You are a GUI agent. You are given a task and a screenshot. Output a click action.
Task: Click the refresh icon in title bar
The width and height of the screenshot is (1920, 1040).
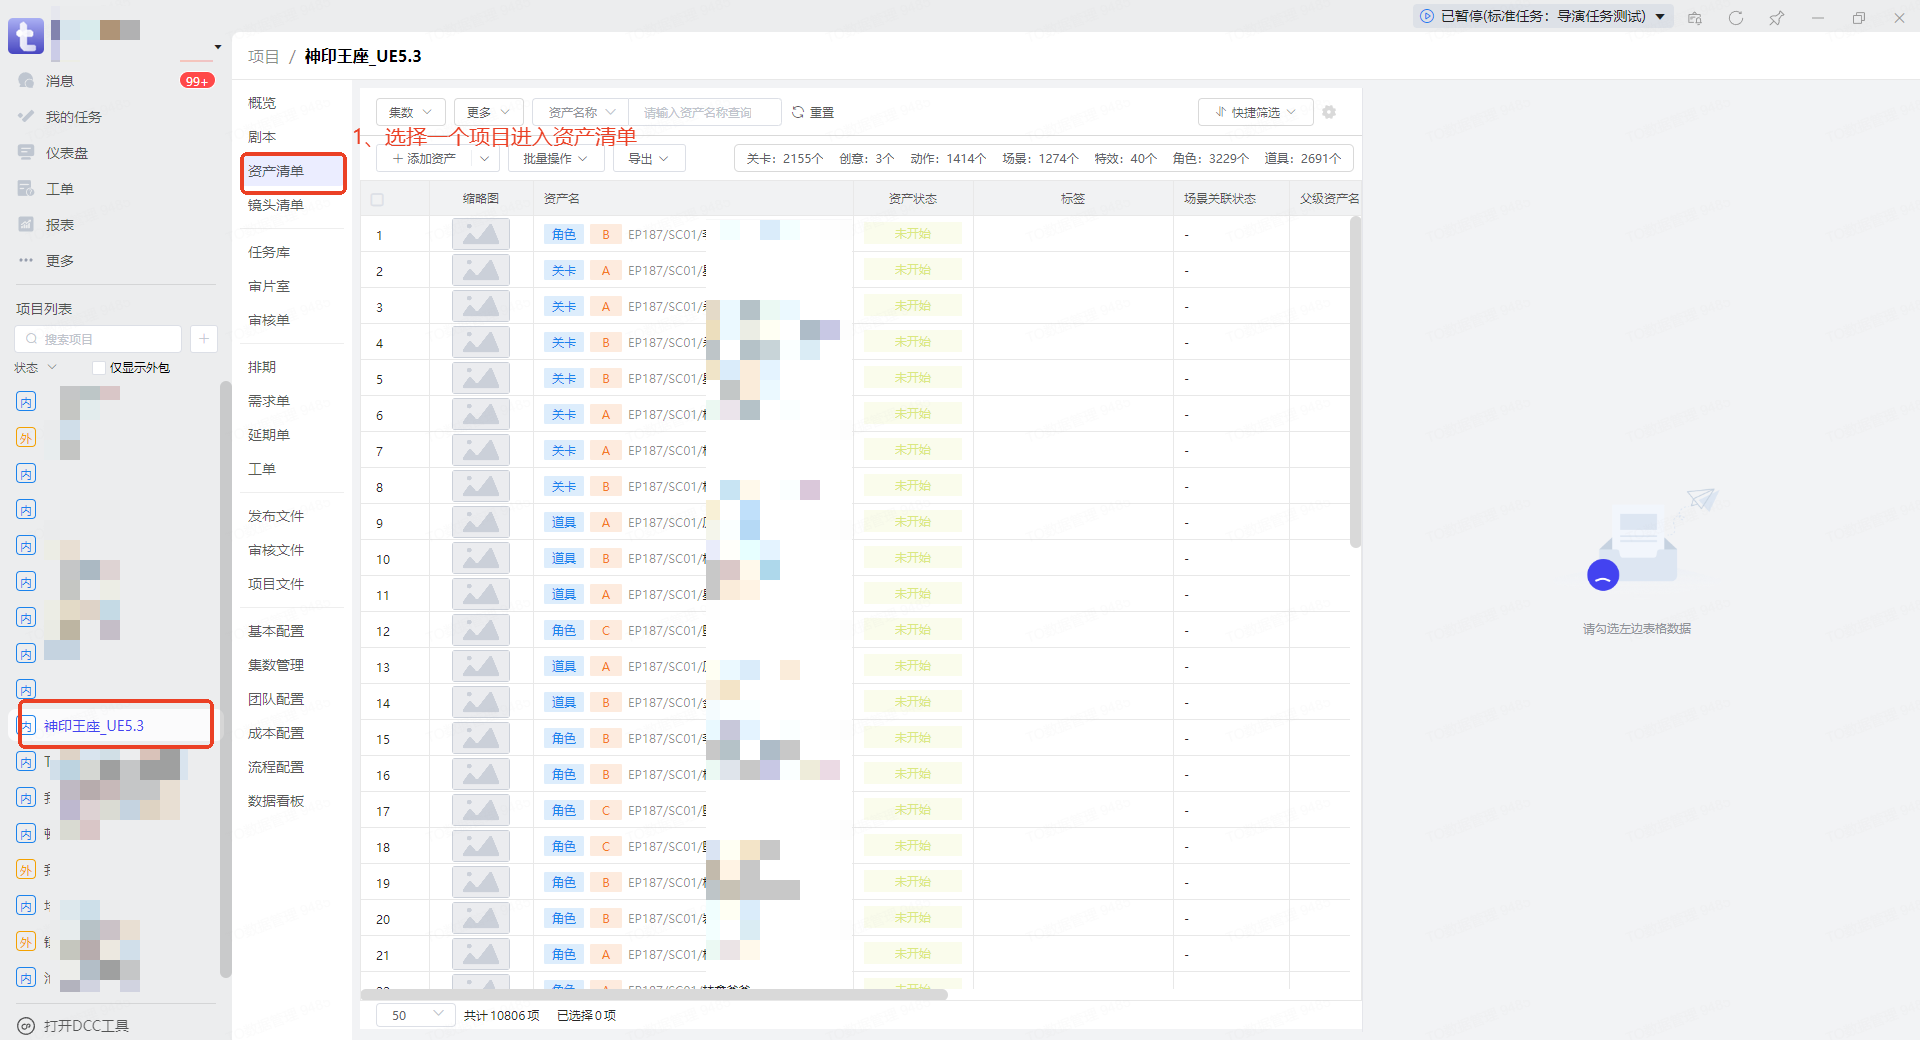[1736, 18]
